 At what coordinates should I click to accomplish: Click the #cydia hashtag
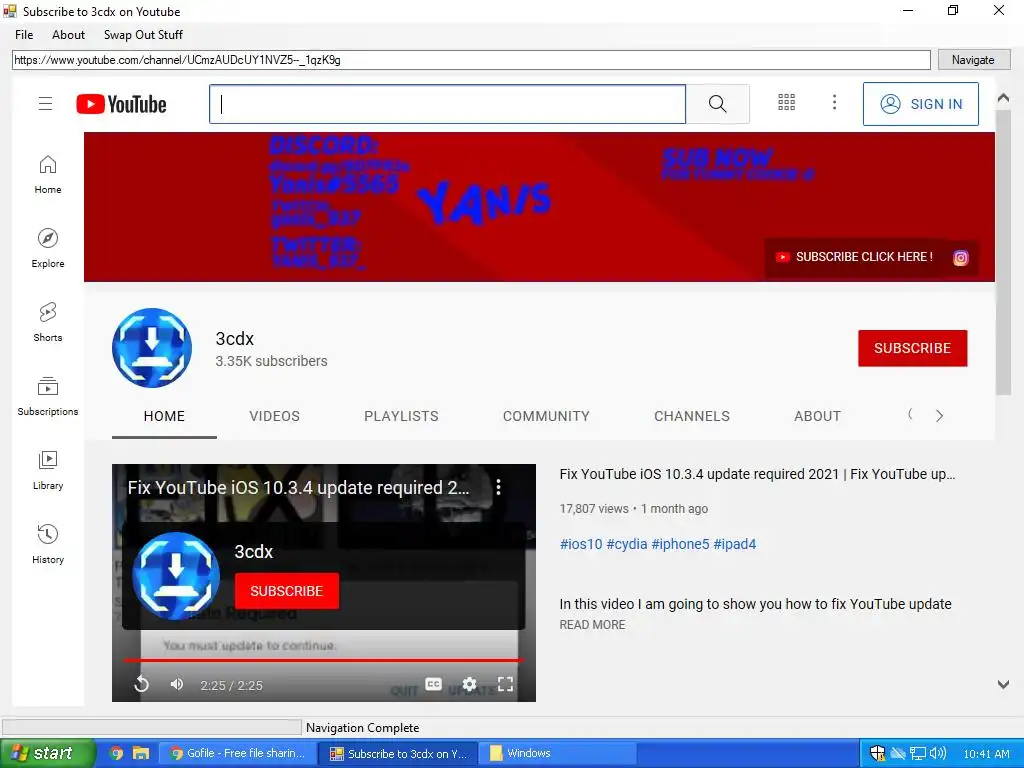pos(627,544)
